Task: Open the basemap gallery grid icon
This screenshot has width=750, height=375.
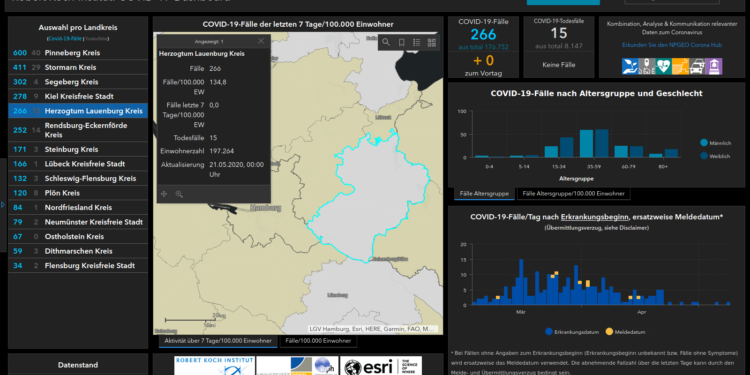Action: pos(431,43)
